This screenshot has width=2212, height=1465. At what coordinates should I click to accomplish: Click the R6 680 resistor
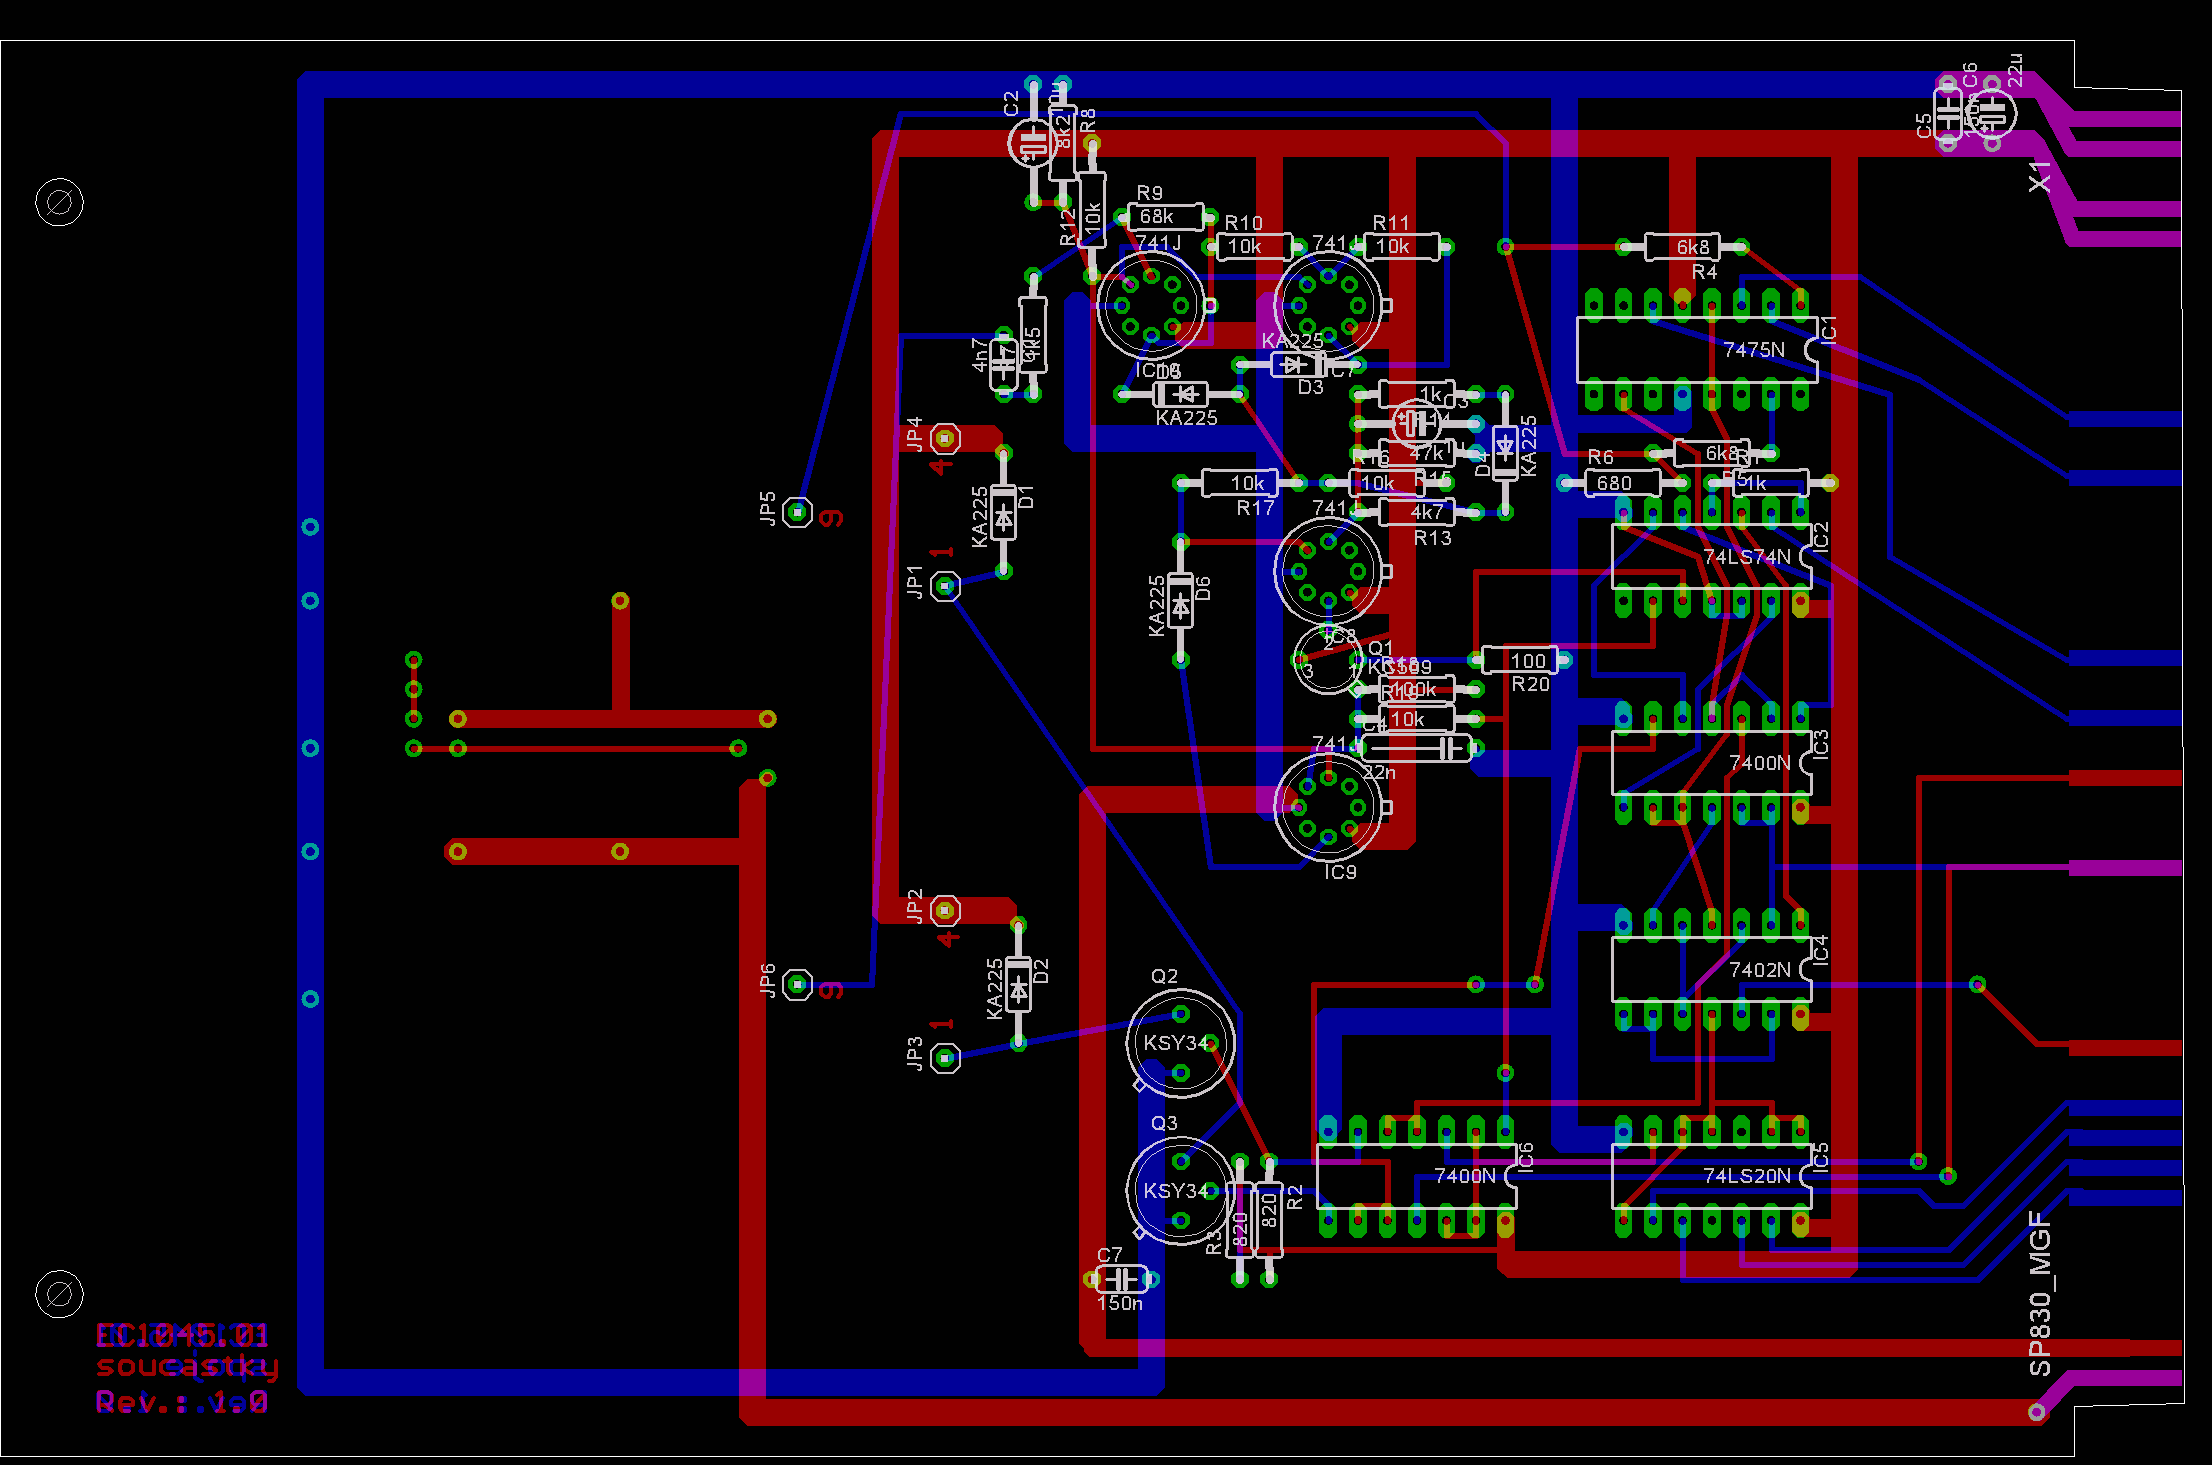1622,483
